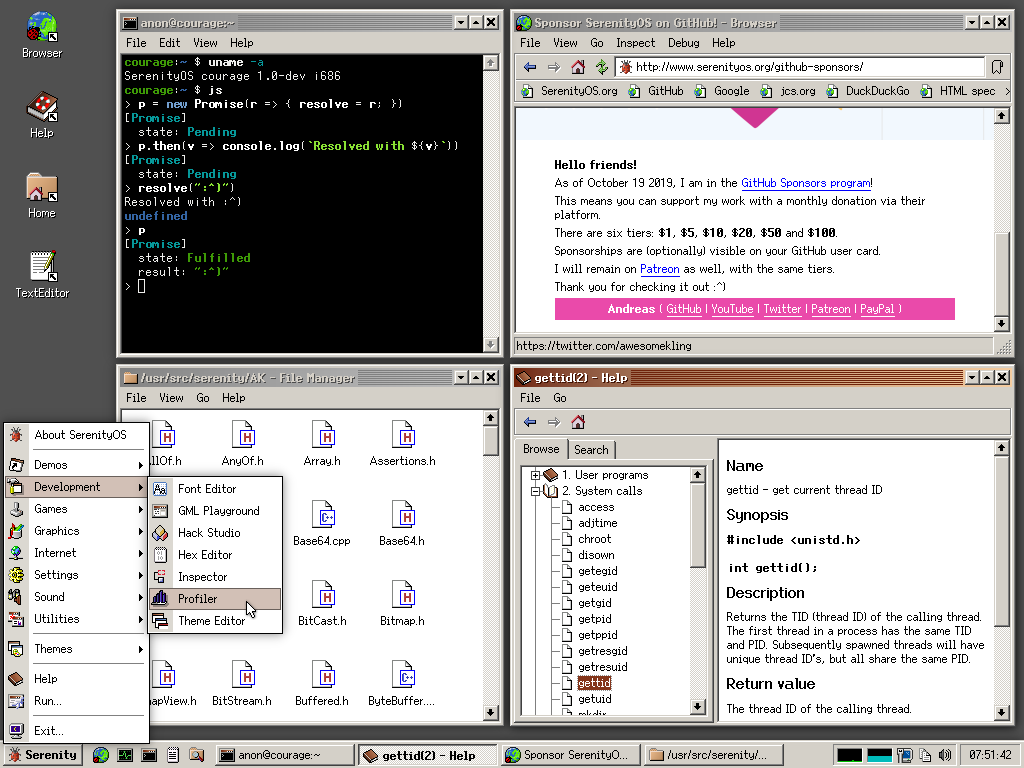Launch Hack Studio from the submenu
Image resolution: width=1024 pixels, height=768 pixels.
click(209, 533)
